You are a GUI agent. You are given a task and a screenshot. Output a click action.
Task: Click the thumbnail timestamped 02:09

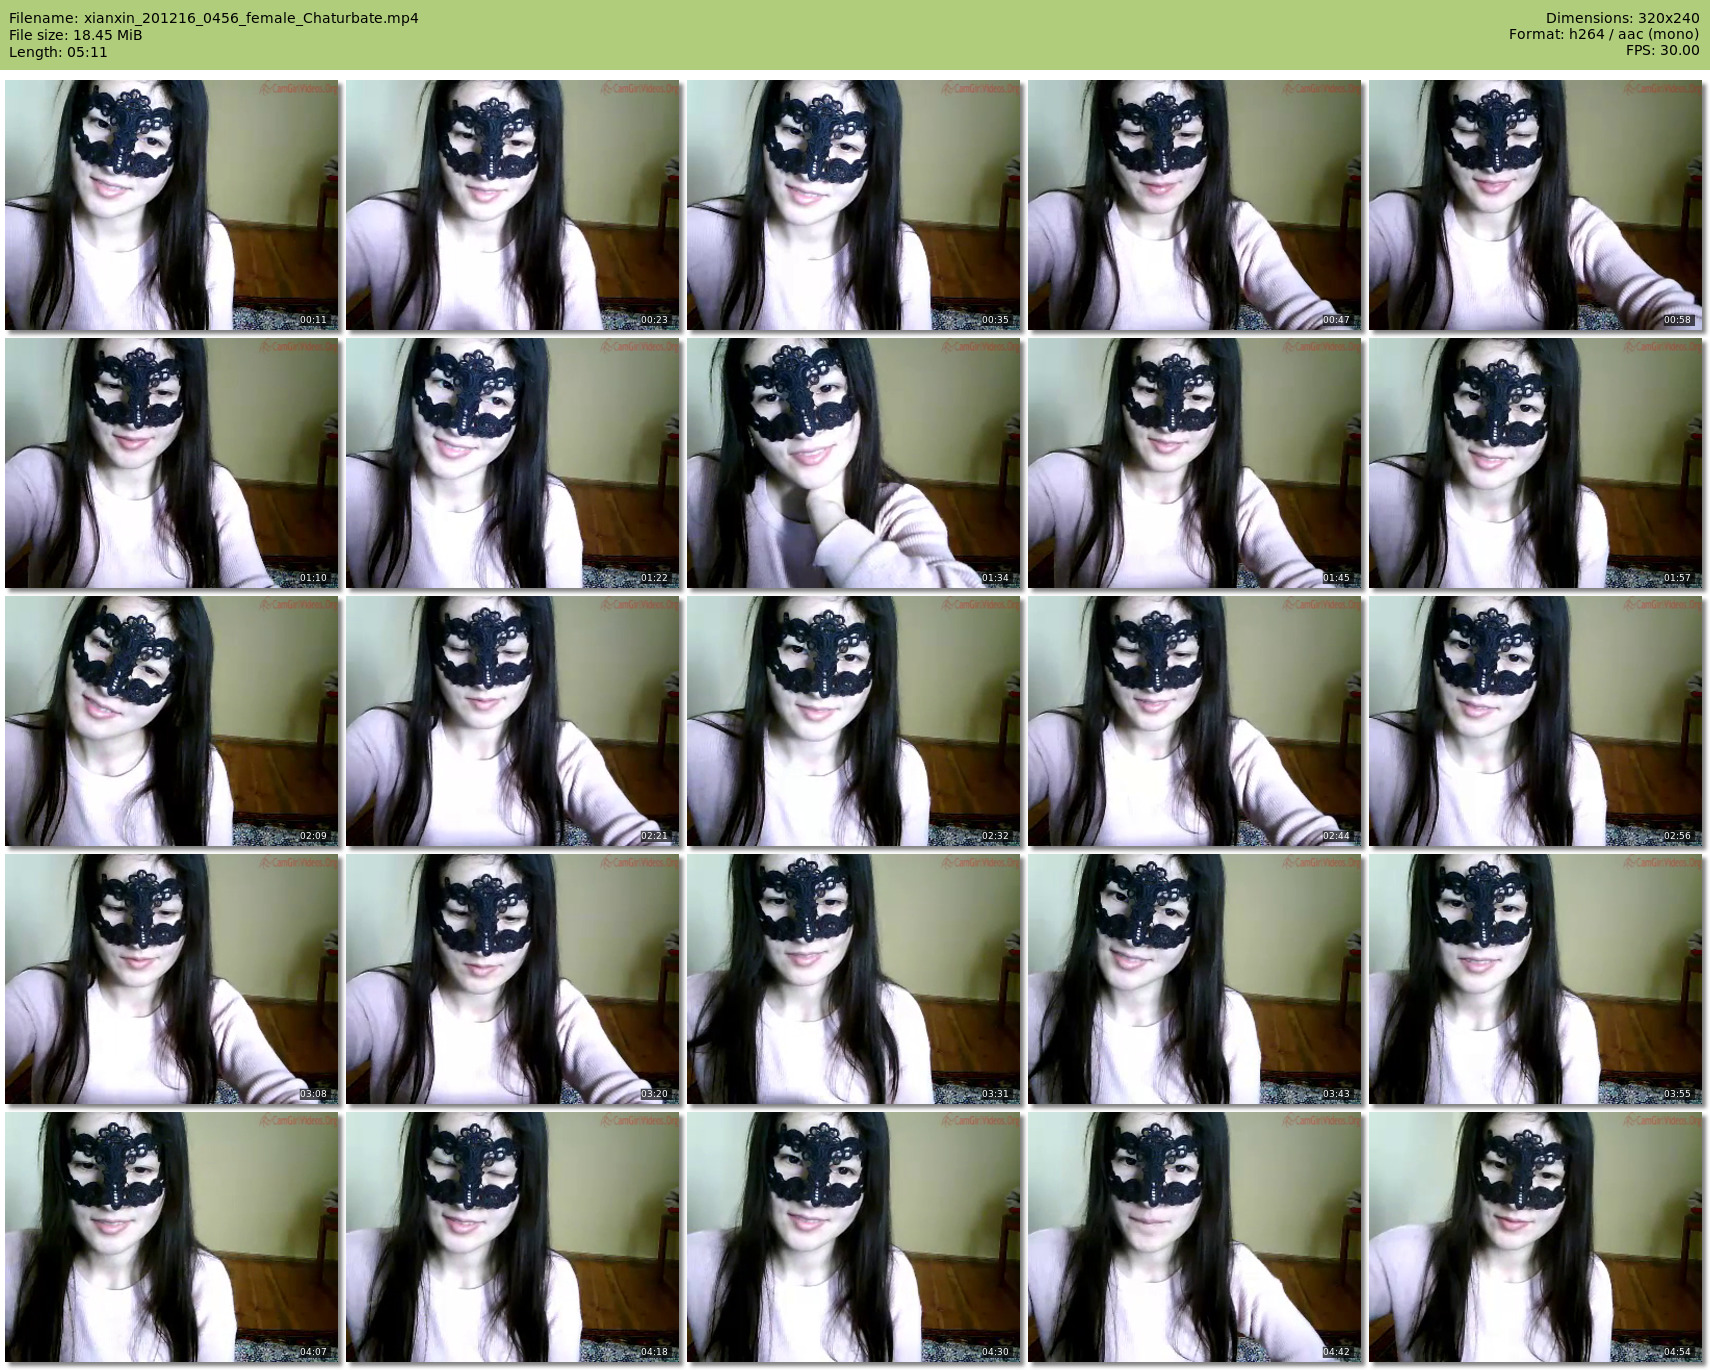[171, 721]
